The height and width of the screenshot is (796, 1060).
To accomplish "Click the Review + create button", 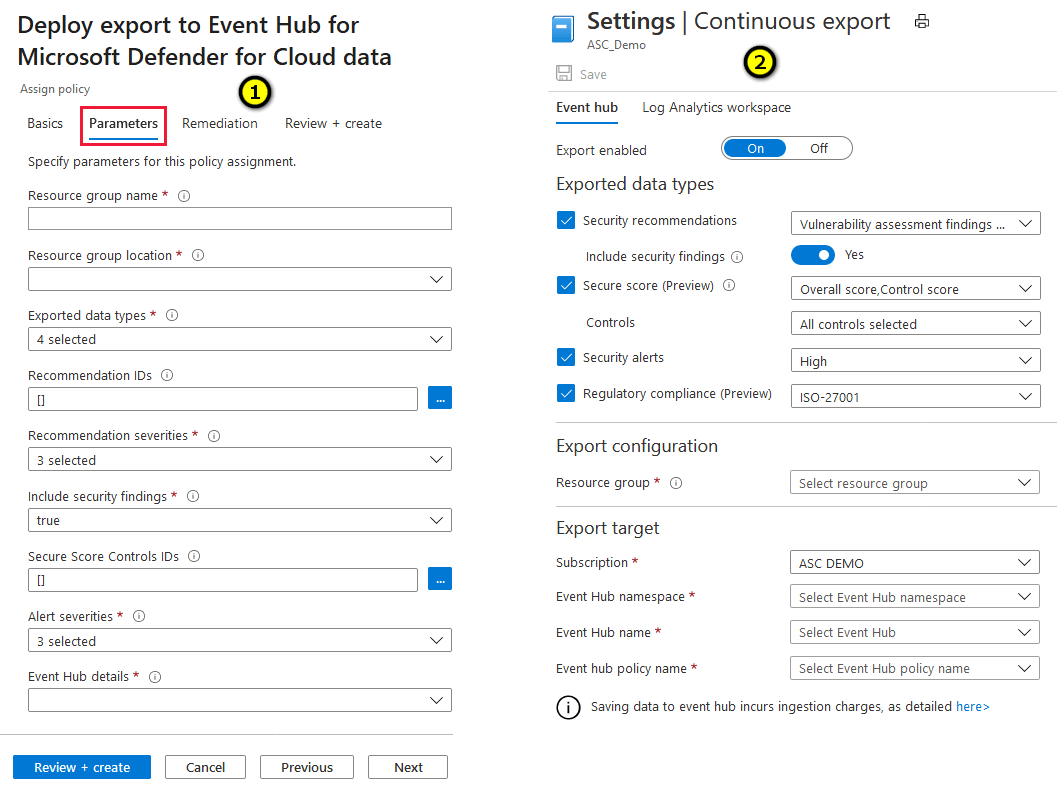I will tap(82, 767).
